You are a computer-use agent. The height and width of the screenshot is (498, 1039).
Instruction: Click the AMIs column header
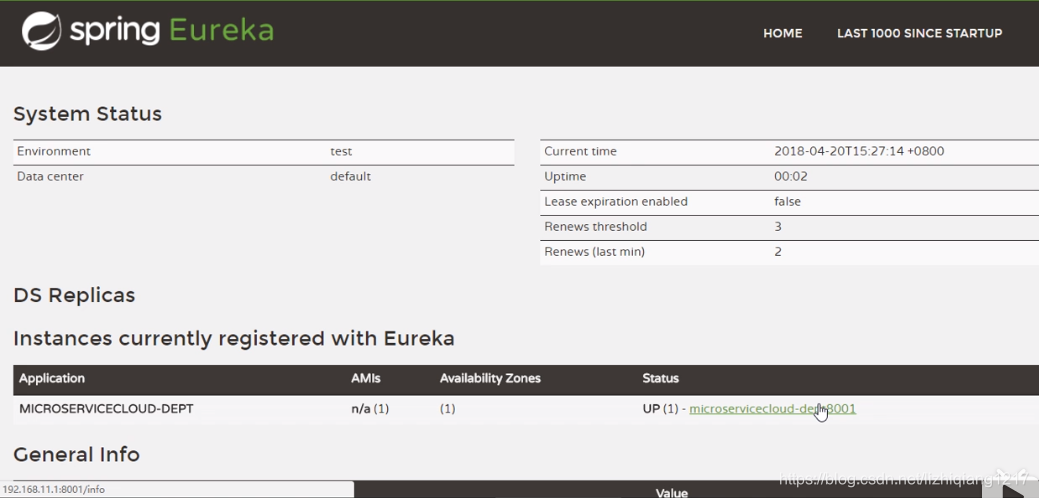366,379
